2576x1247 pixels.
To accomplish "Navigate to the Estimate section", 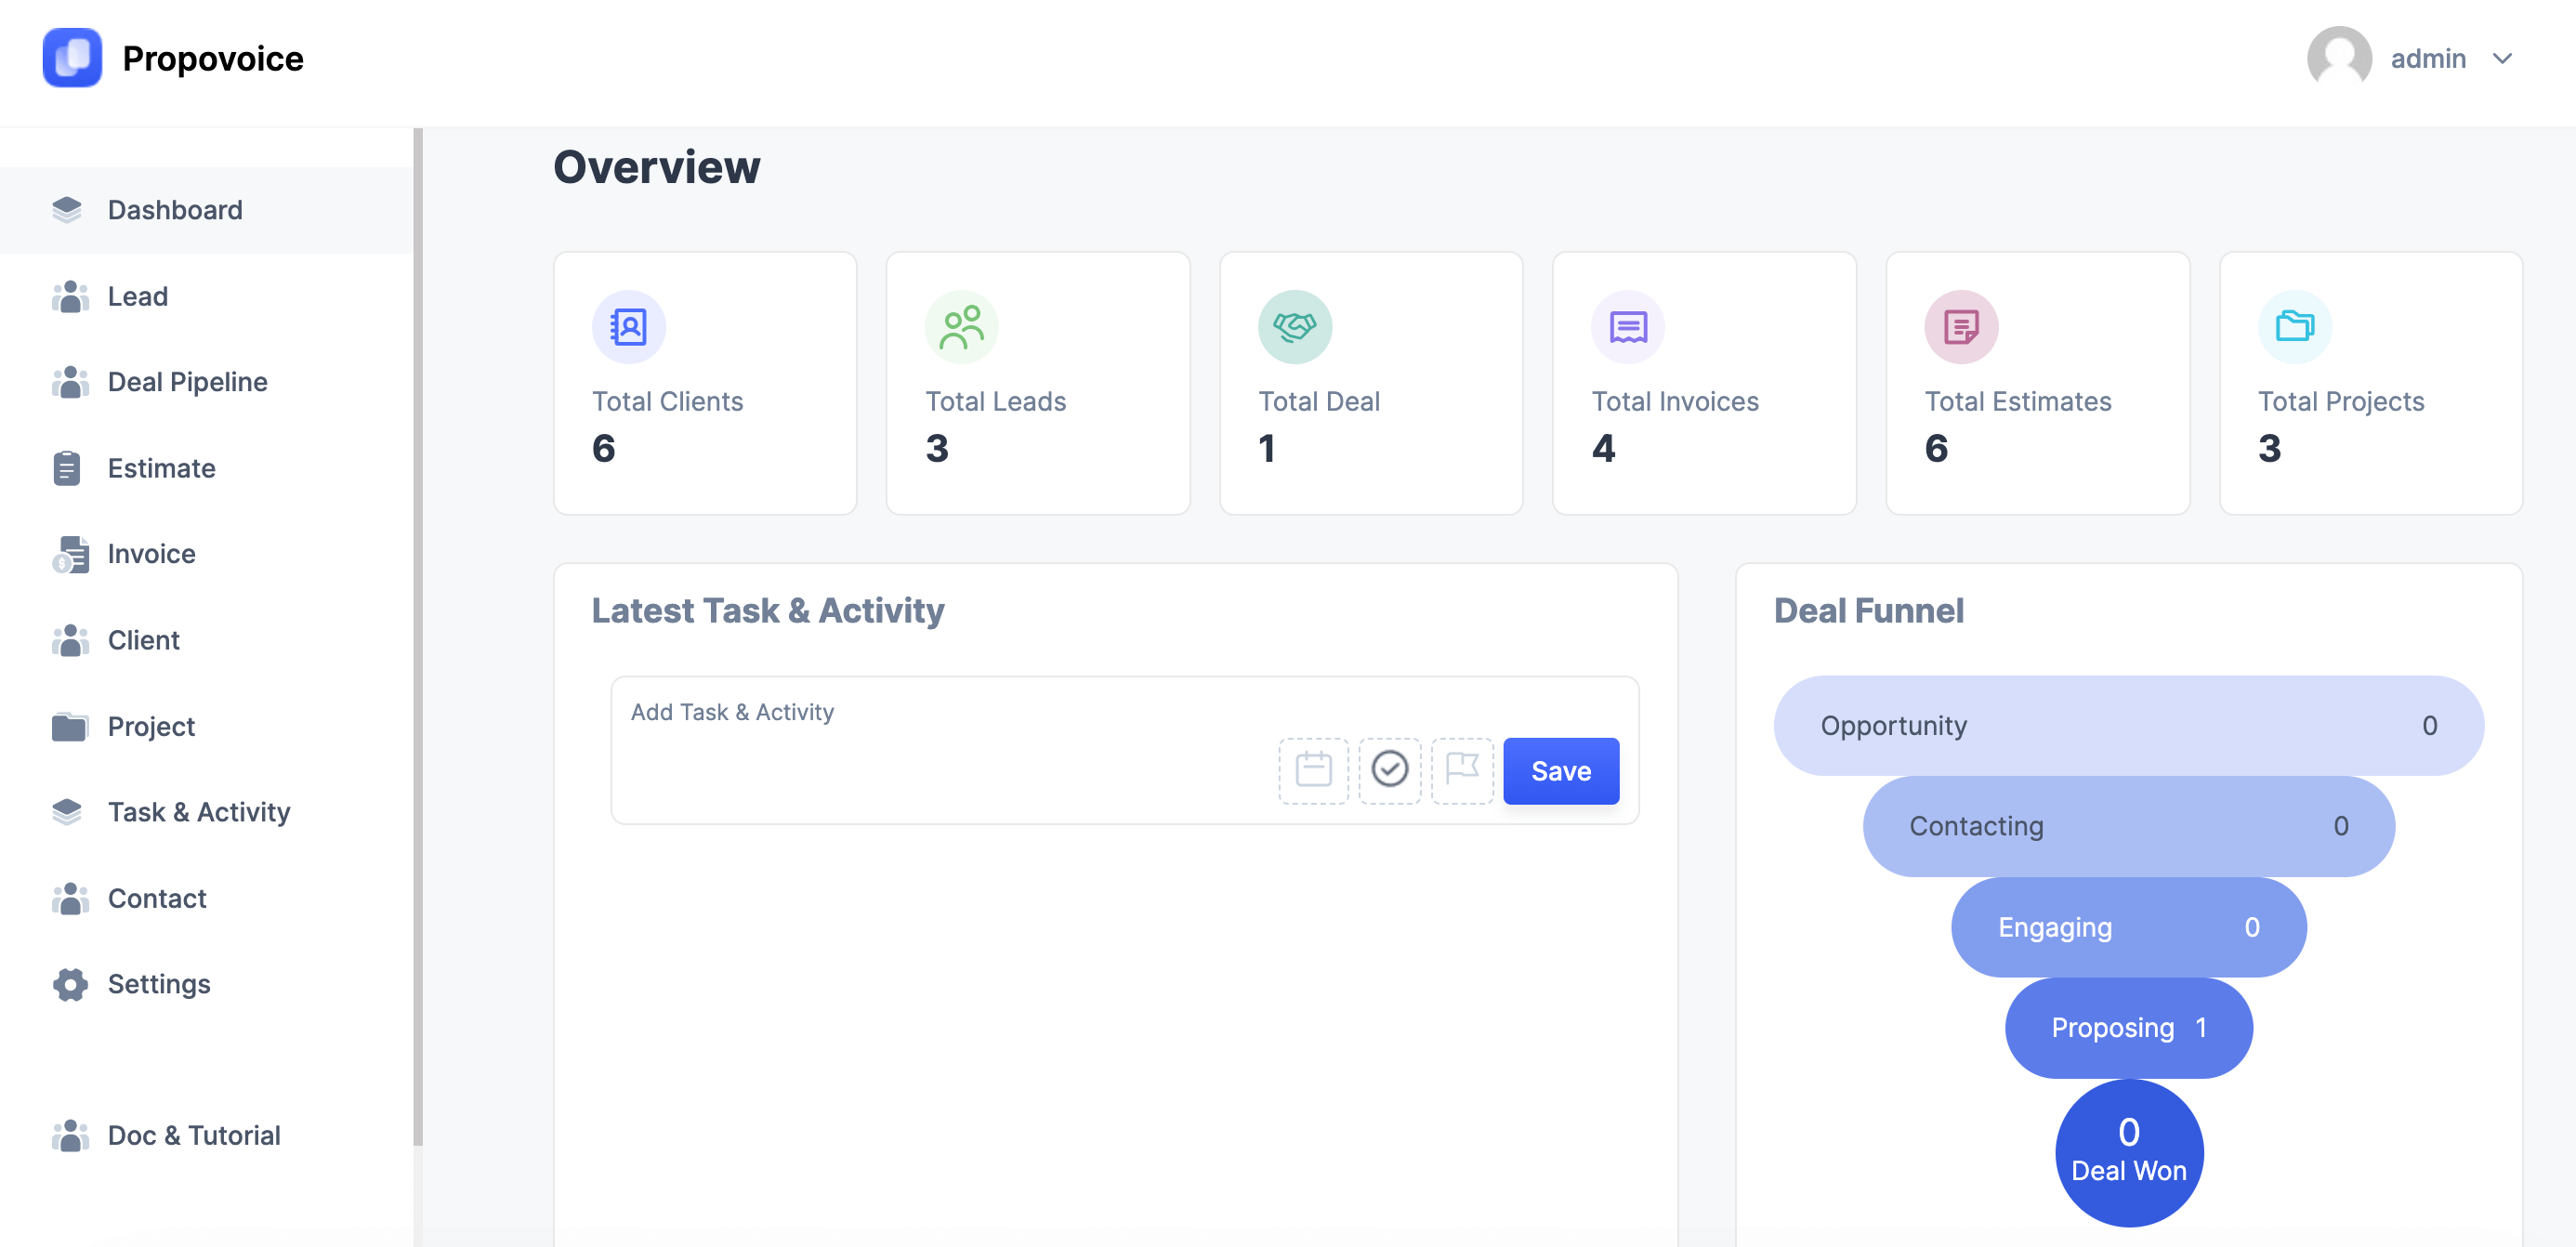I will 161,468.
